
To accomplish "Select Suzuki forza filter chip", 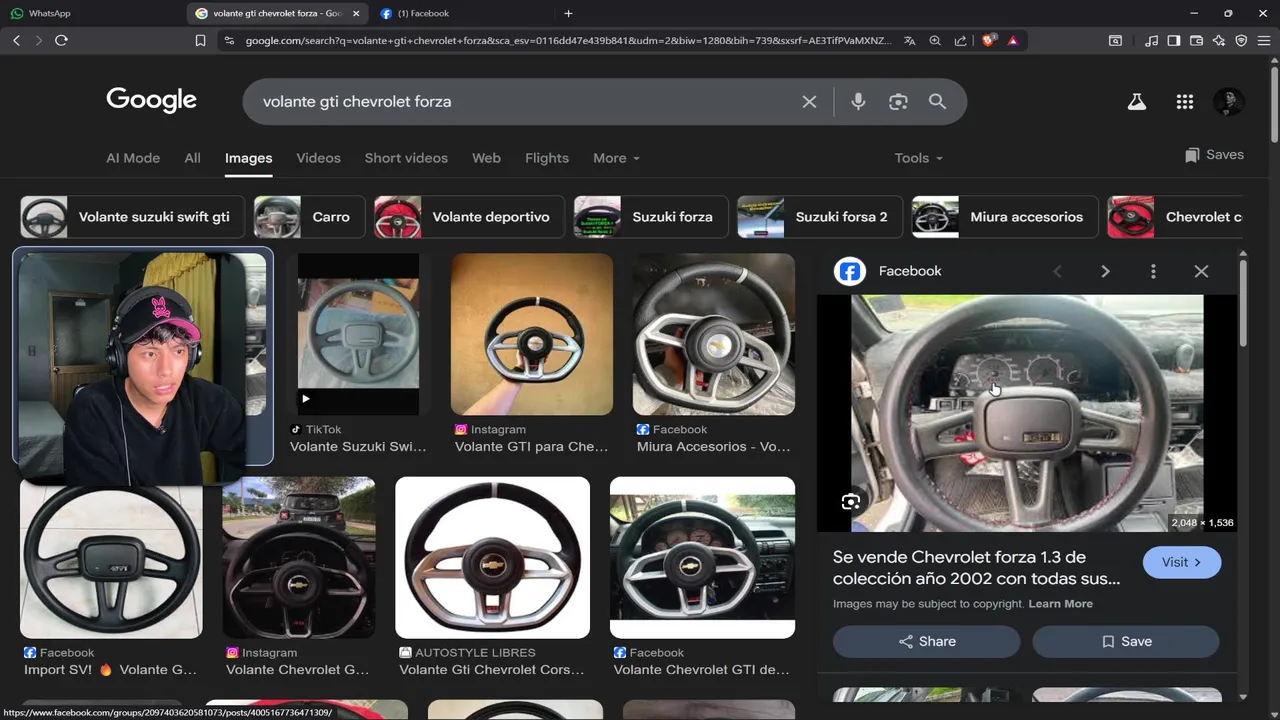I will 650,217.
